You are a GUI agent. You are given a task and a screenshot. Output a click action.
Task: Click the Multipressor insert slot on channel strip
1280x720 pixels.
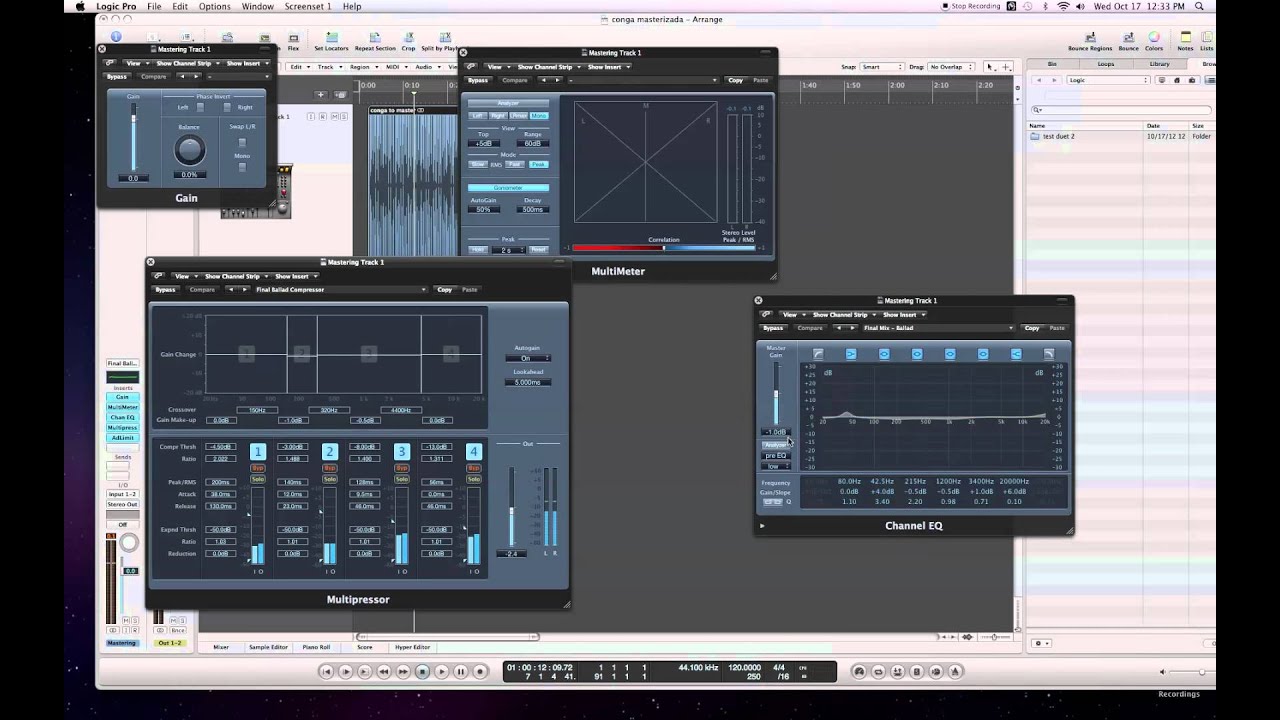coord(123,427)
